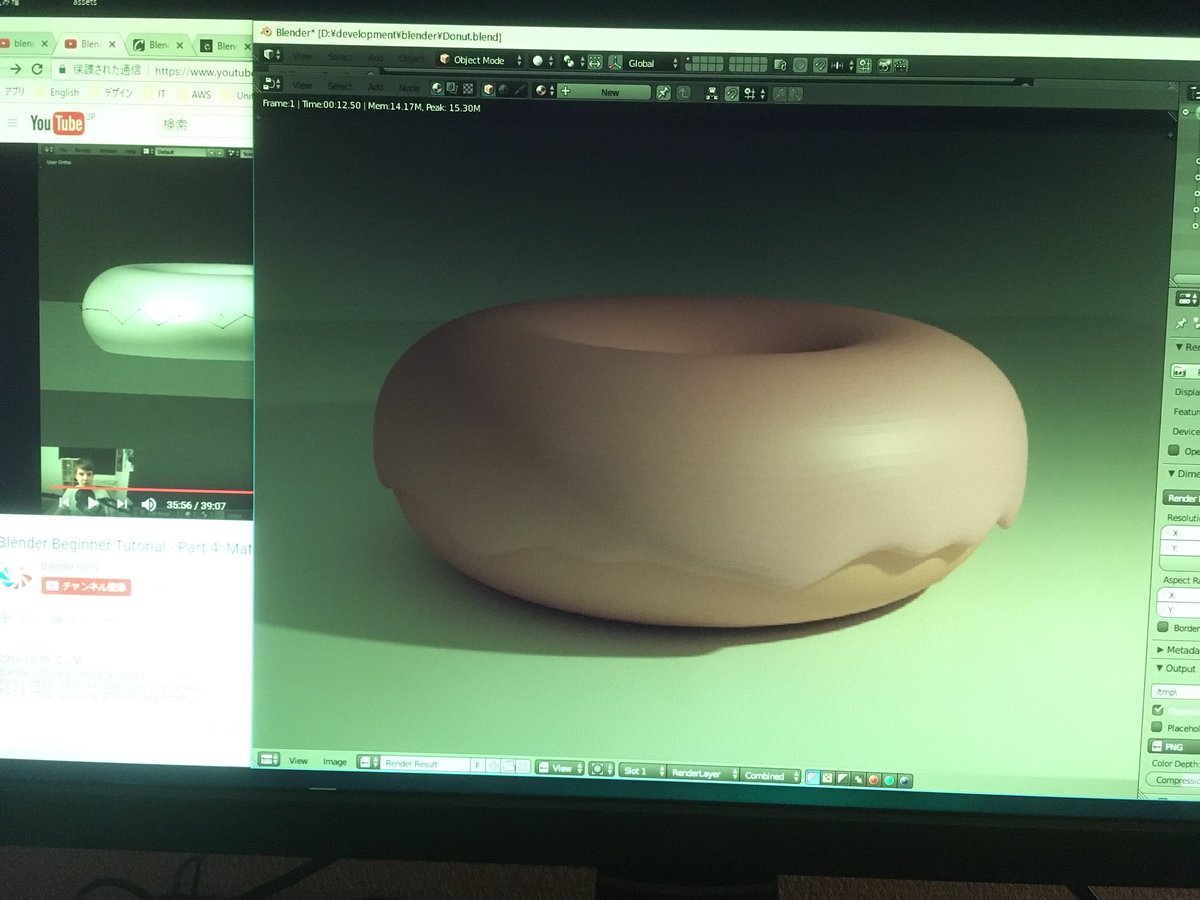Select the alpha channel display
This screenshot has height=900, width=1200.
[842, 778]
